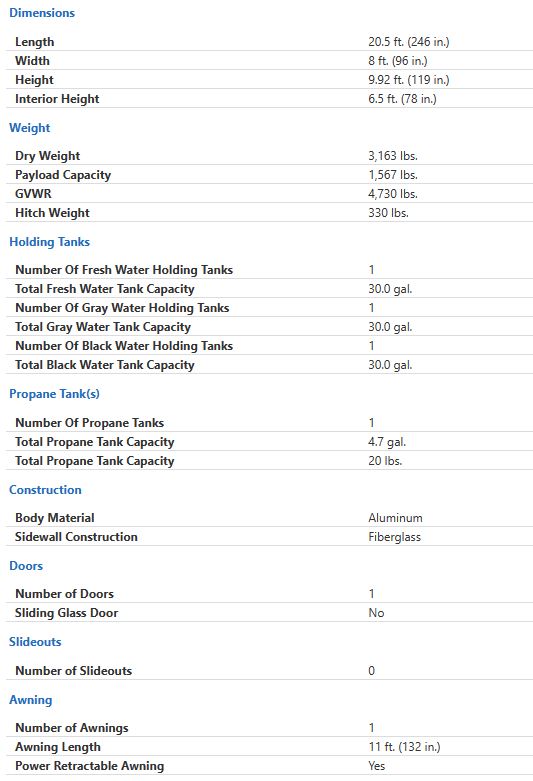Select the Hitch Weight value 330 lbs.

[x=388, y=213]
